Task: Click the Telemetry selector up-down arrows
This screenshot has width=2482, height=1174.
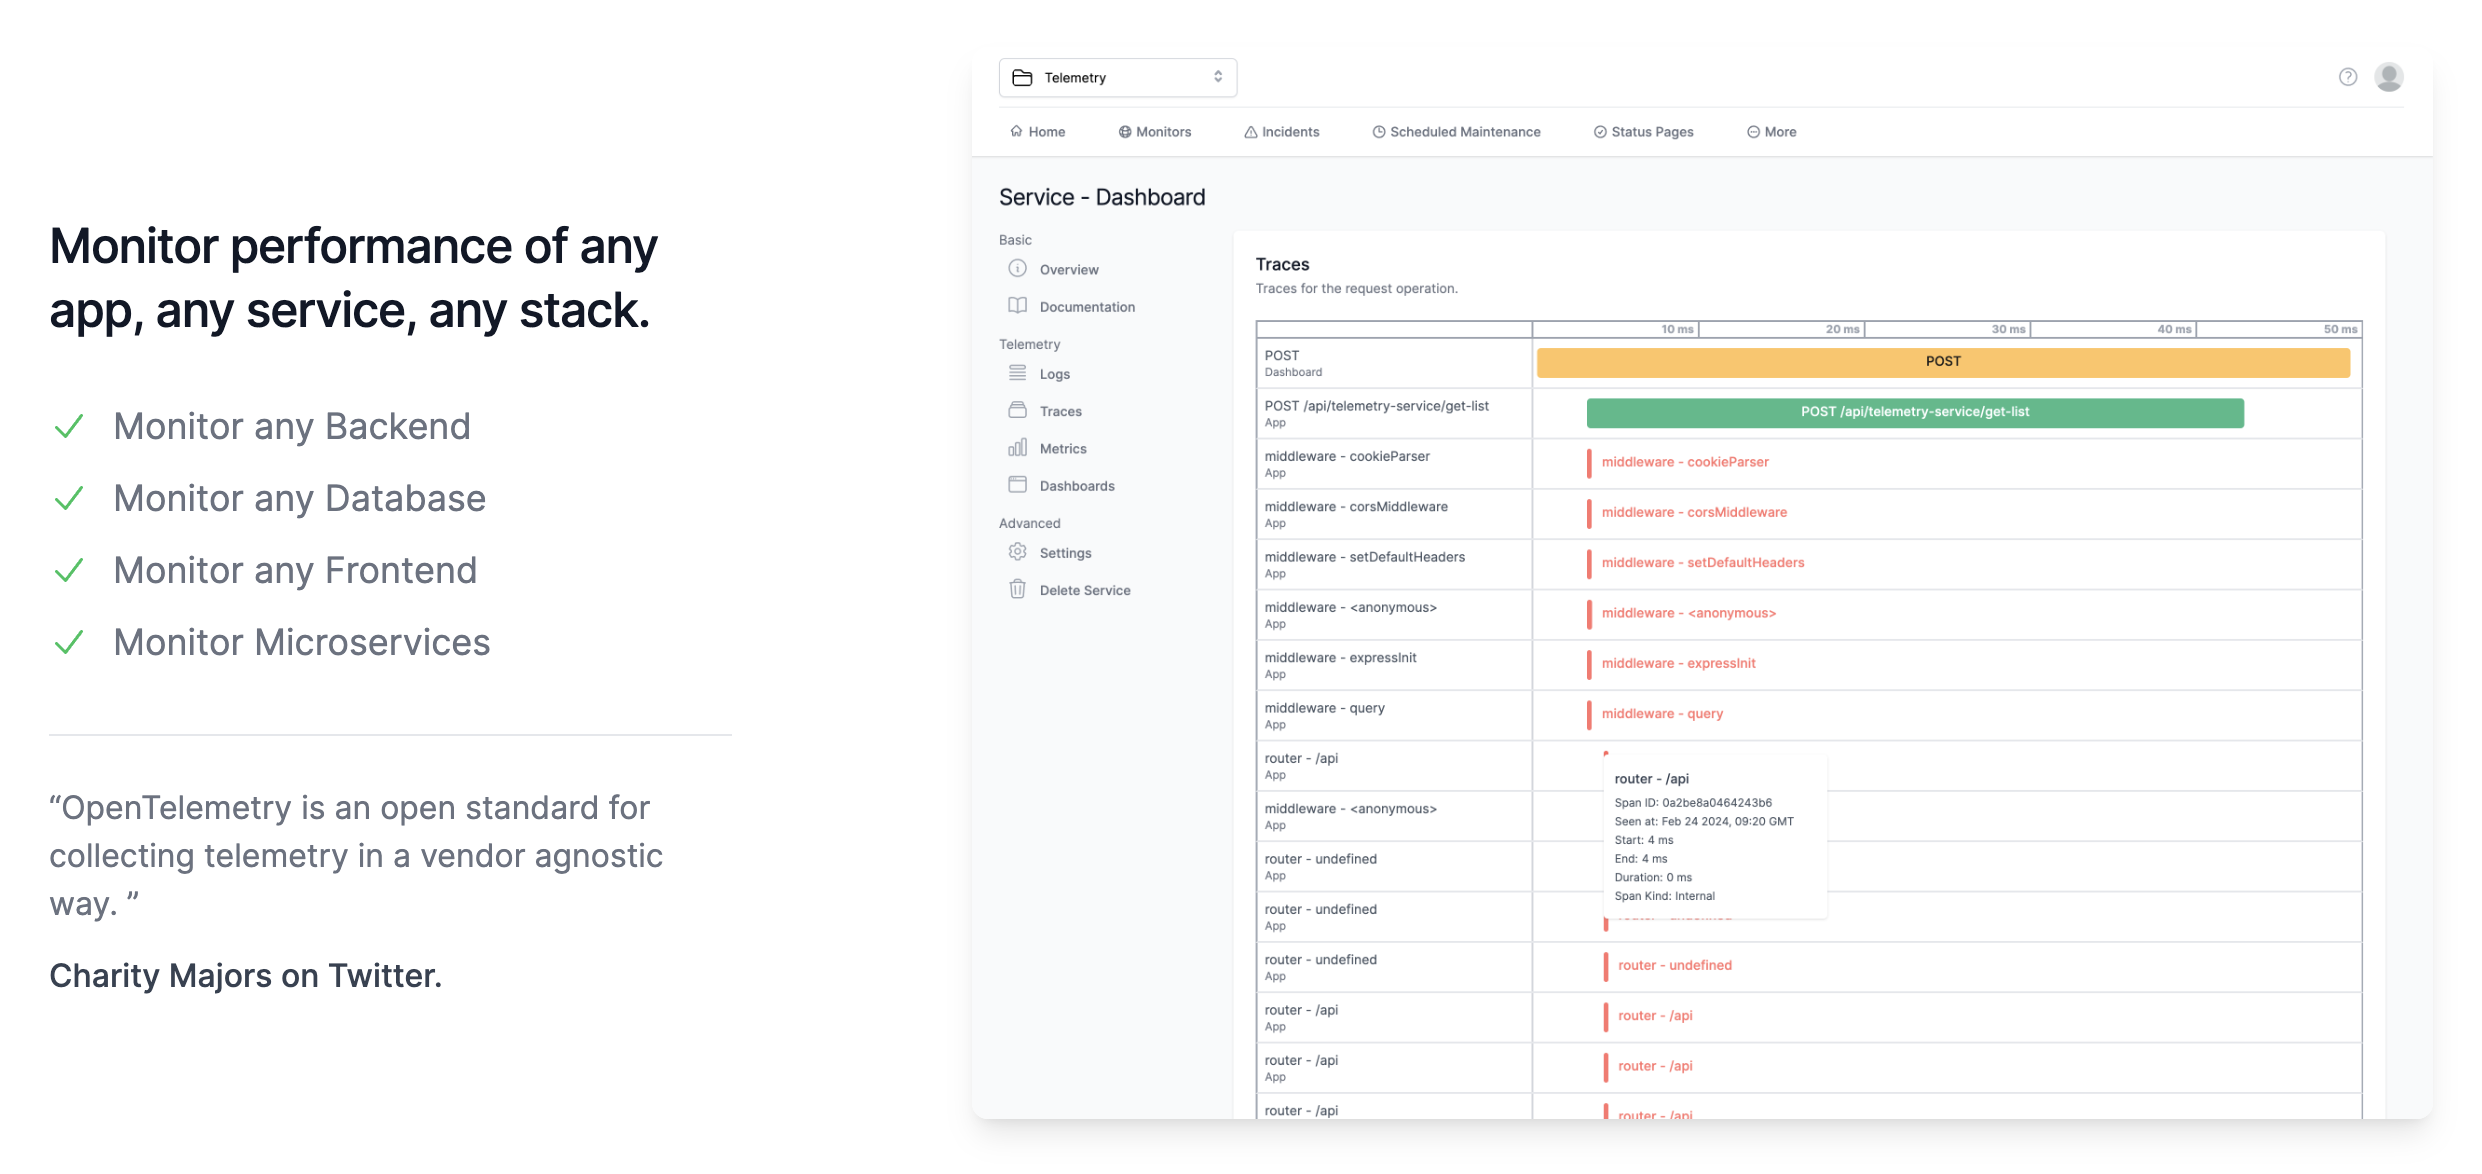Action: (1217, 77)
